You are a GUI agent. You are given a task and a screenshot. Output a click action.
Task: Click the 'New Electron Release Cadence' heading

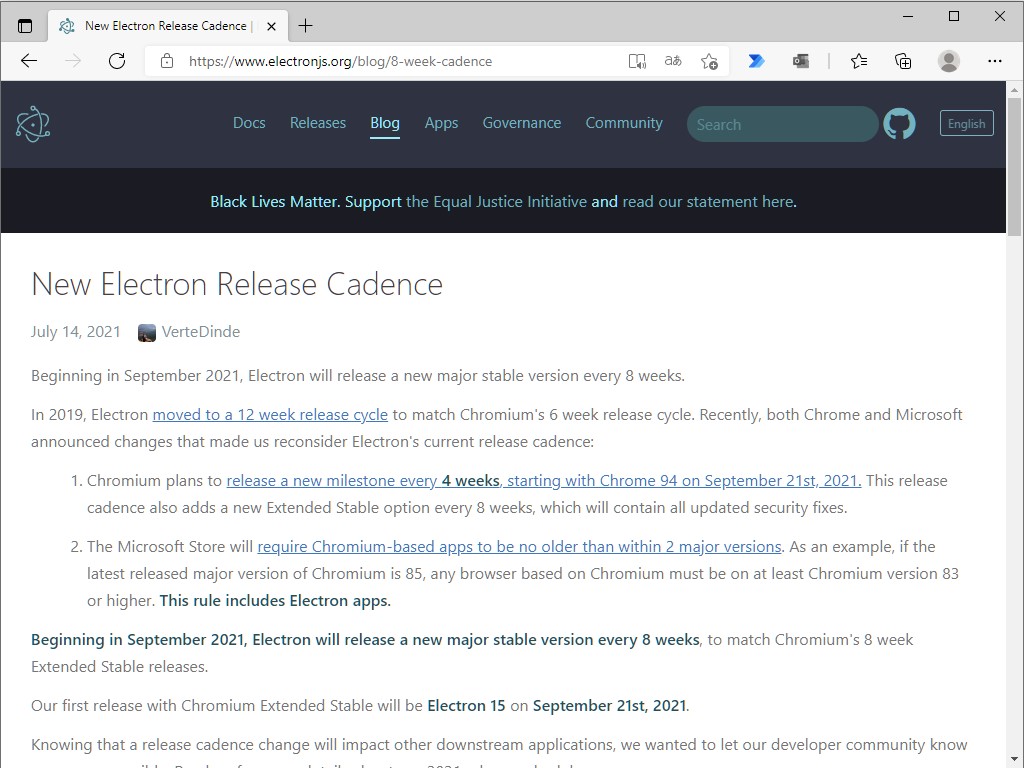pos(237,284)
